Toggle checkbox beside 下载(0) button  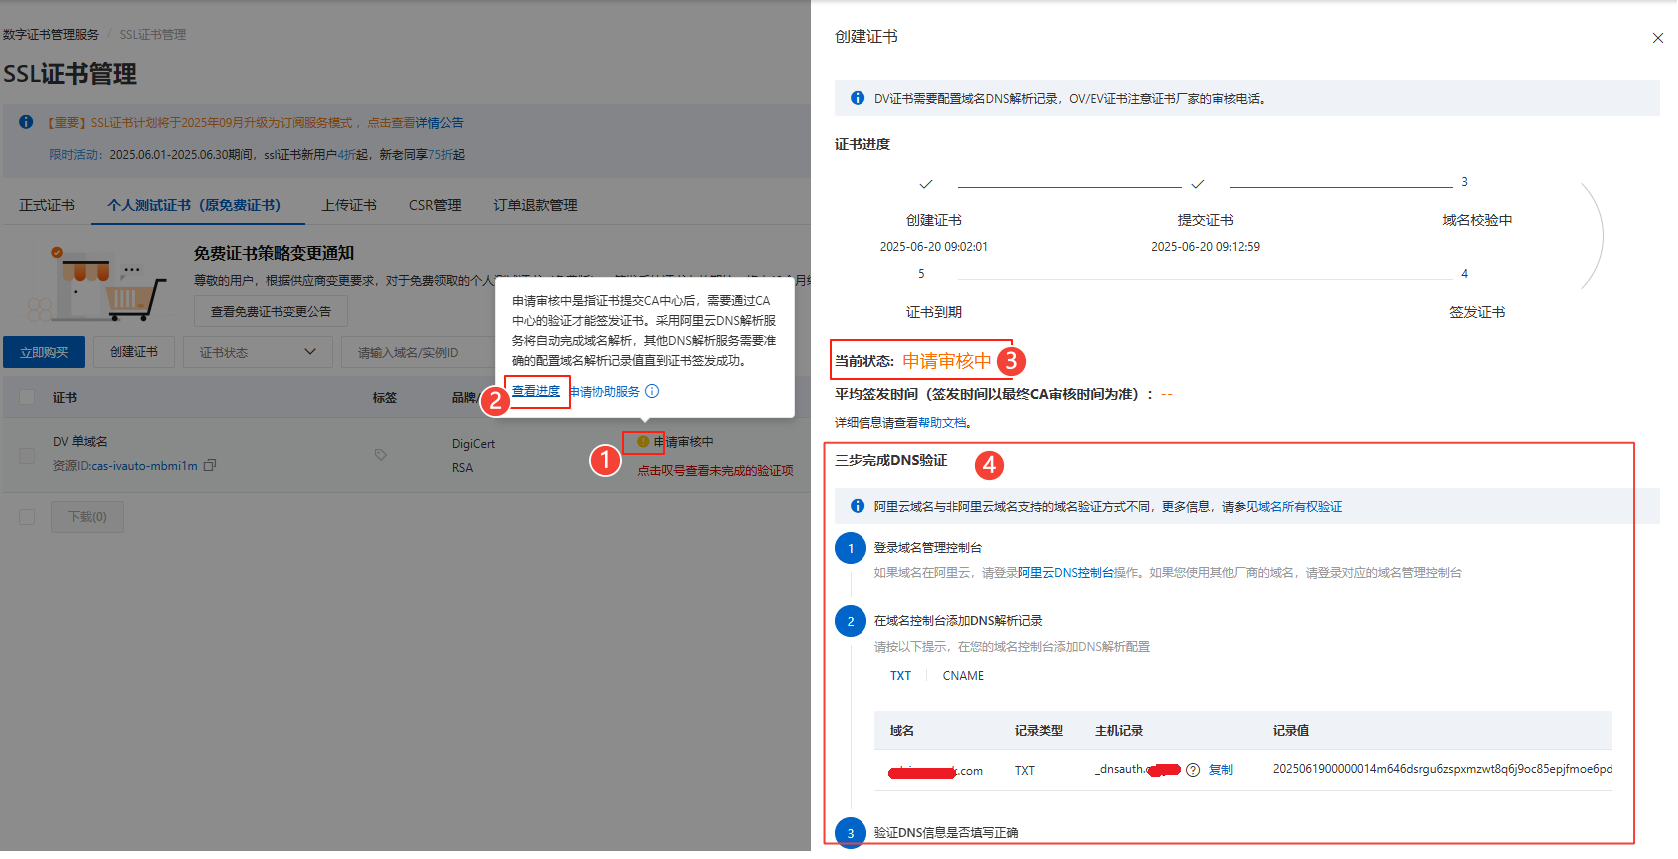coord(27,517)
